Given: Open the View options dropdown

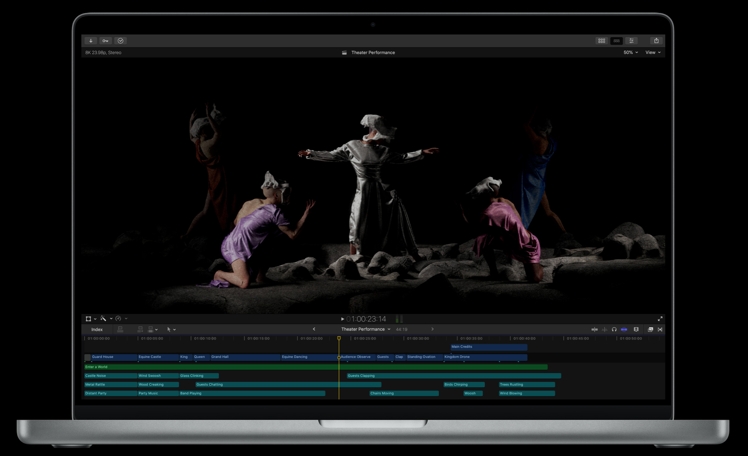Looking at the screenshot, I should [x=652, y=52].
